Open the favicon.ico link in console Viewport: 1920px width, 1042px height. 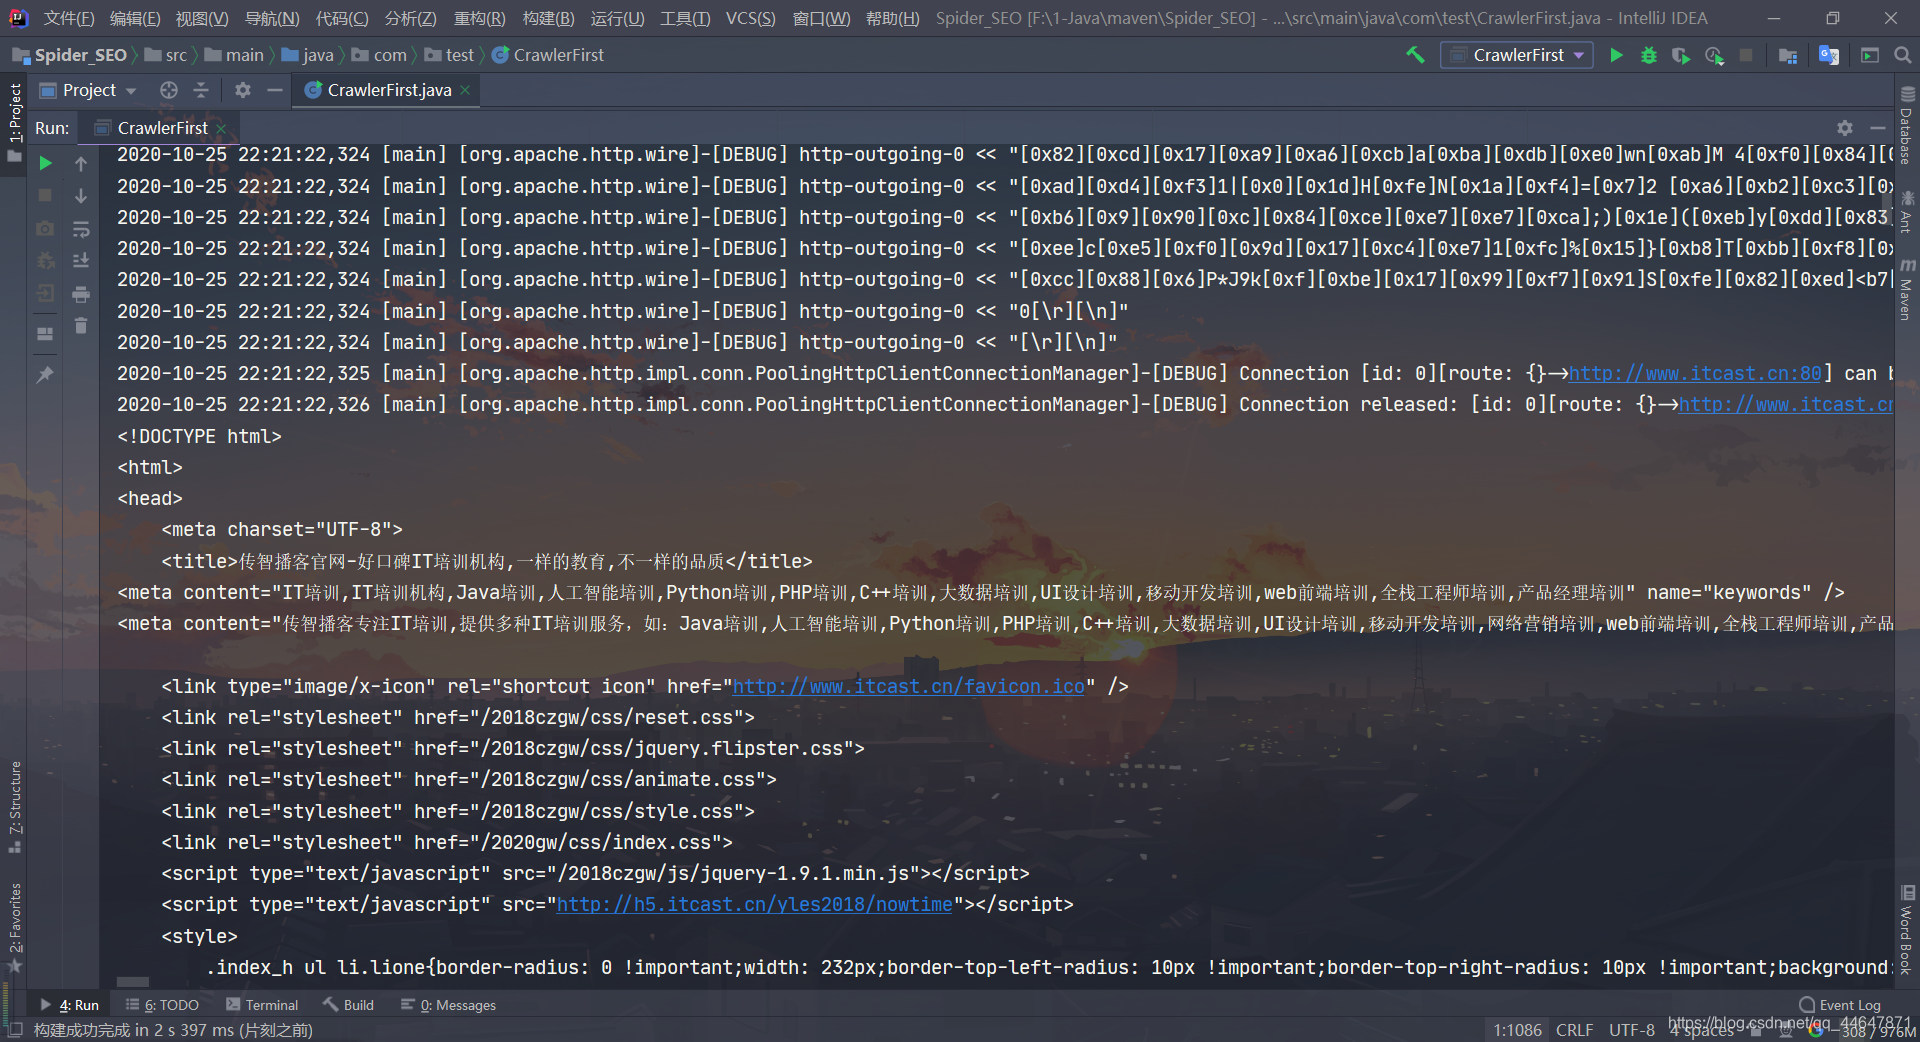[908, 686]
